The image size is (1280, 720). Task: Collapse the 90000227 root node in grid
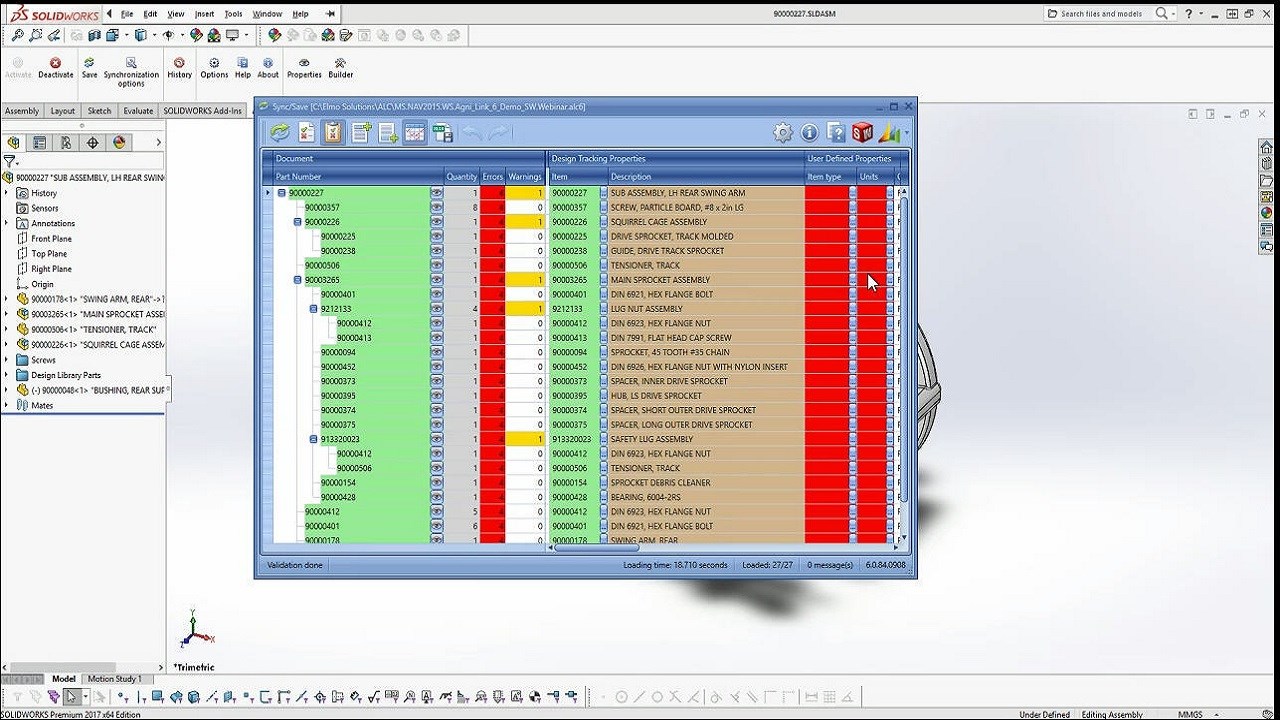tap(281, 193)
